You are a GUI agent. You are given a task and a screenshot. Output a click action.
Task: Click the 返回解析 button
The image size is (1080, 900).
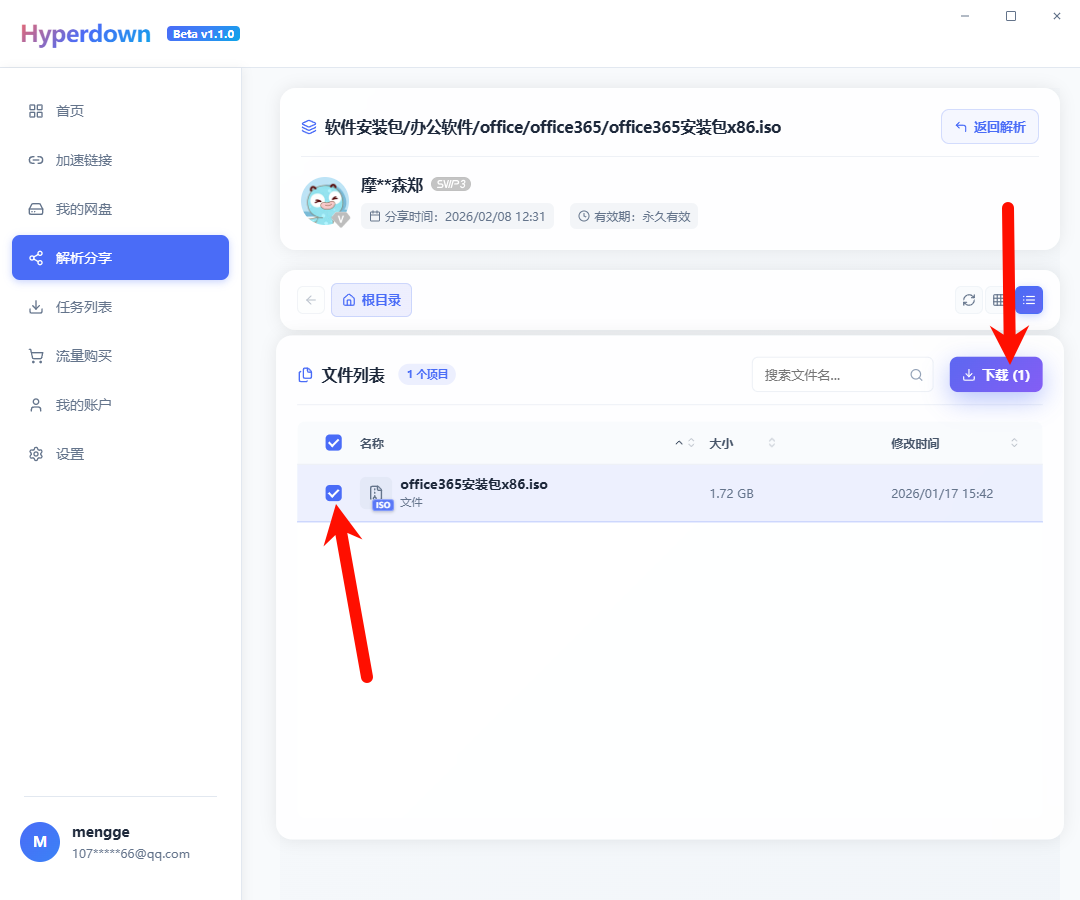989,126
